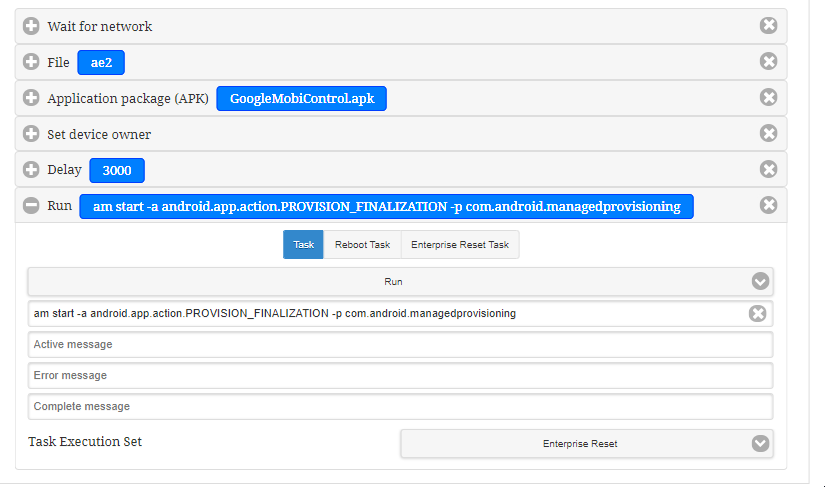Switch to the Reboot Task tab
This screenshot has height=487, width=825.
pyautogui.click(x=363, y=245)
